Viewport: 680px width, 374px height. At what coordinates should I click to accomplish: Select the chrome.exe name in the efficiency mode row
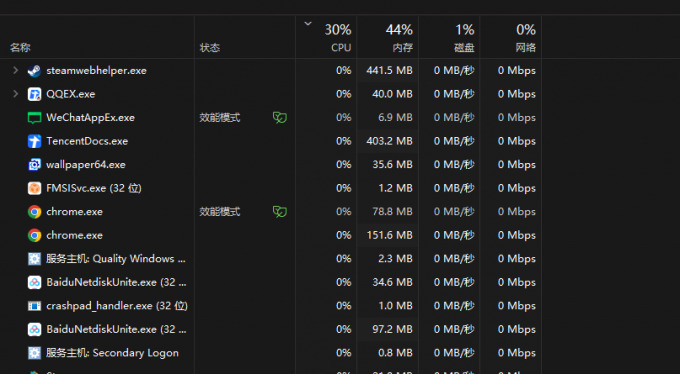point(75,212)
